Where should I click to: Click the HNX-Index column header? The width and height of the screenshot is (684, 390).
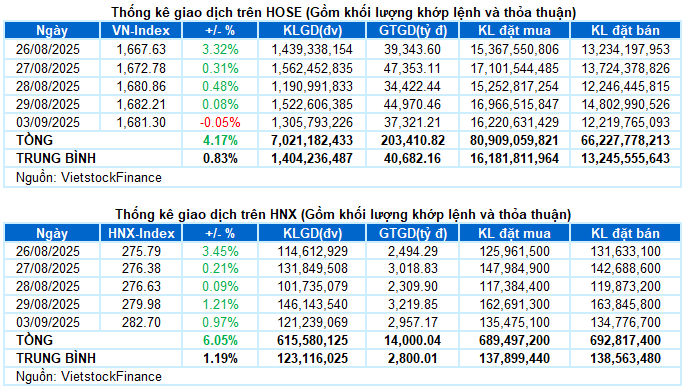coord(141,233)
